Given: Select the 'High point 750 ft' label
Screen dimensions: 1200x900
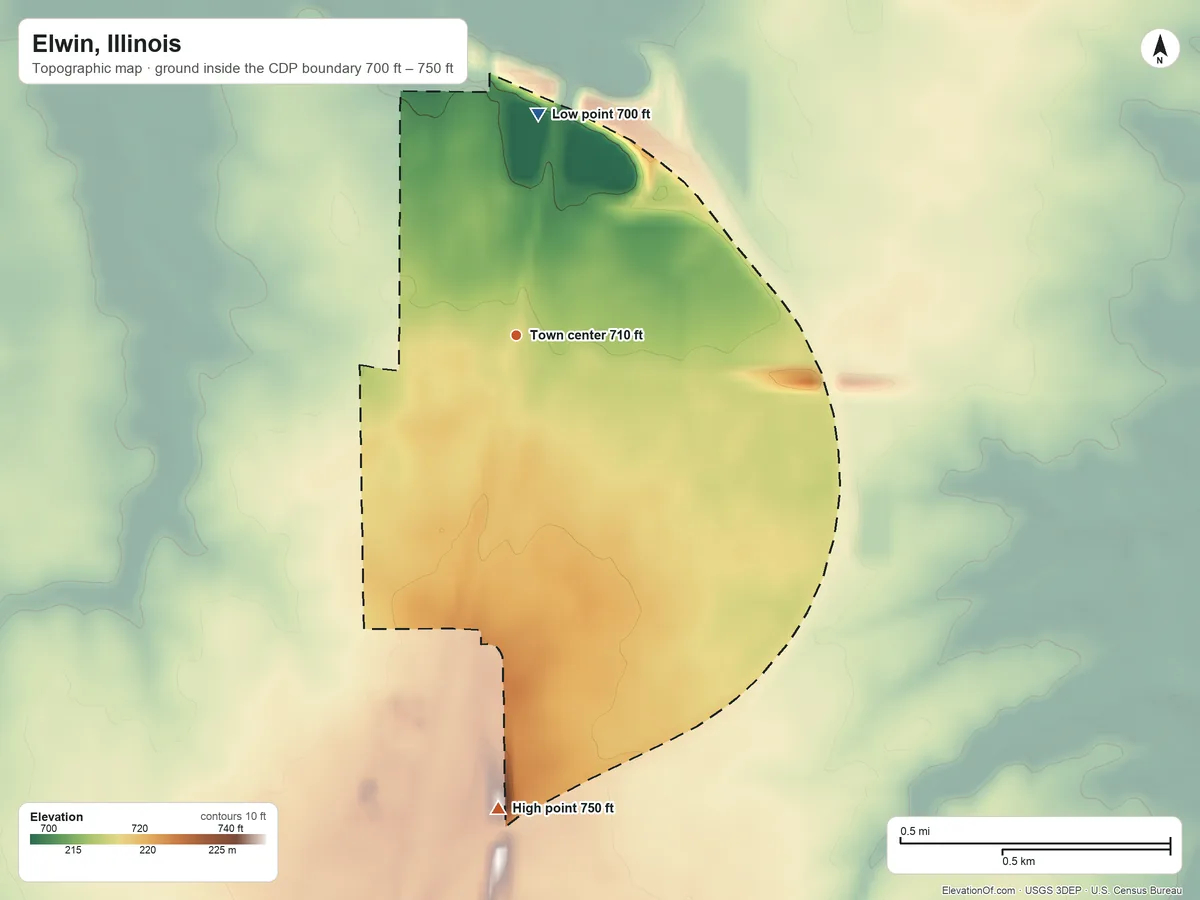Looking at the screenshot, I should point(563,808).
